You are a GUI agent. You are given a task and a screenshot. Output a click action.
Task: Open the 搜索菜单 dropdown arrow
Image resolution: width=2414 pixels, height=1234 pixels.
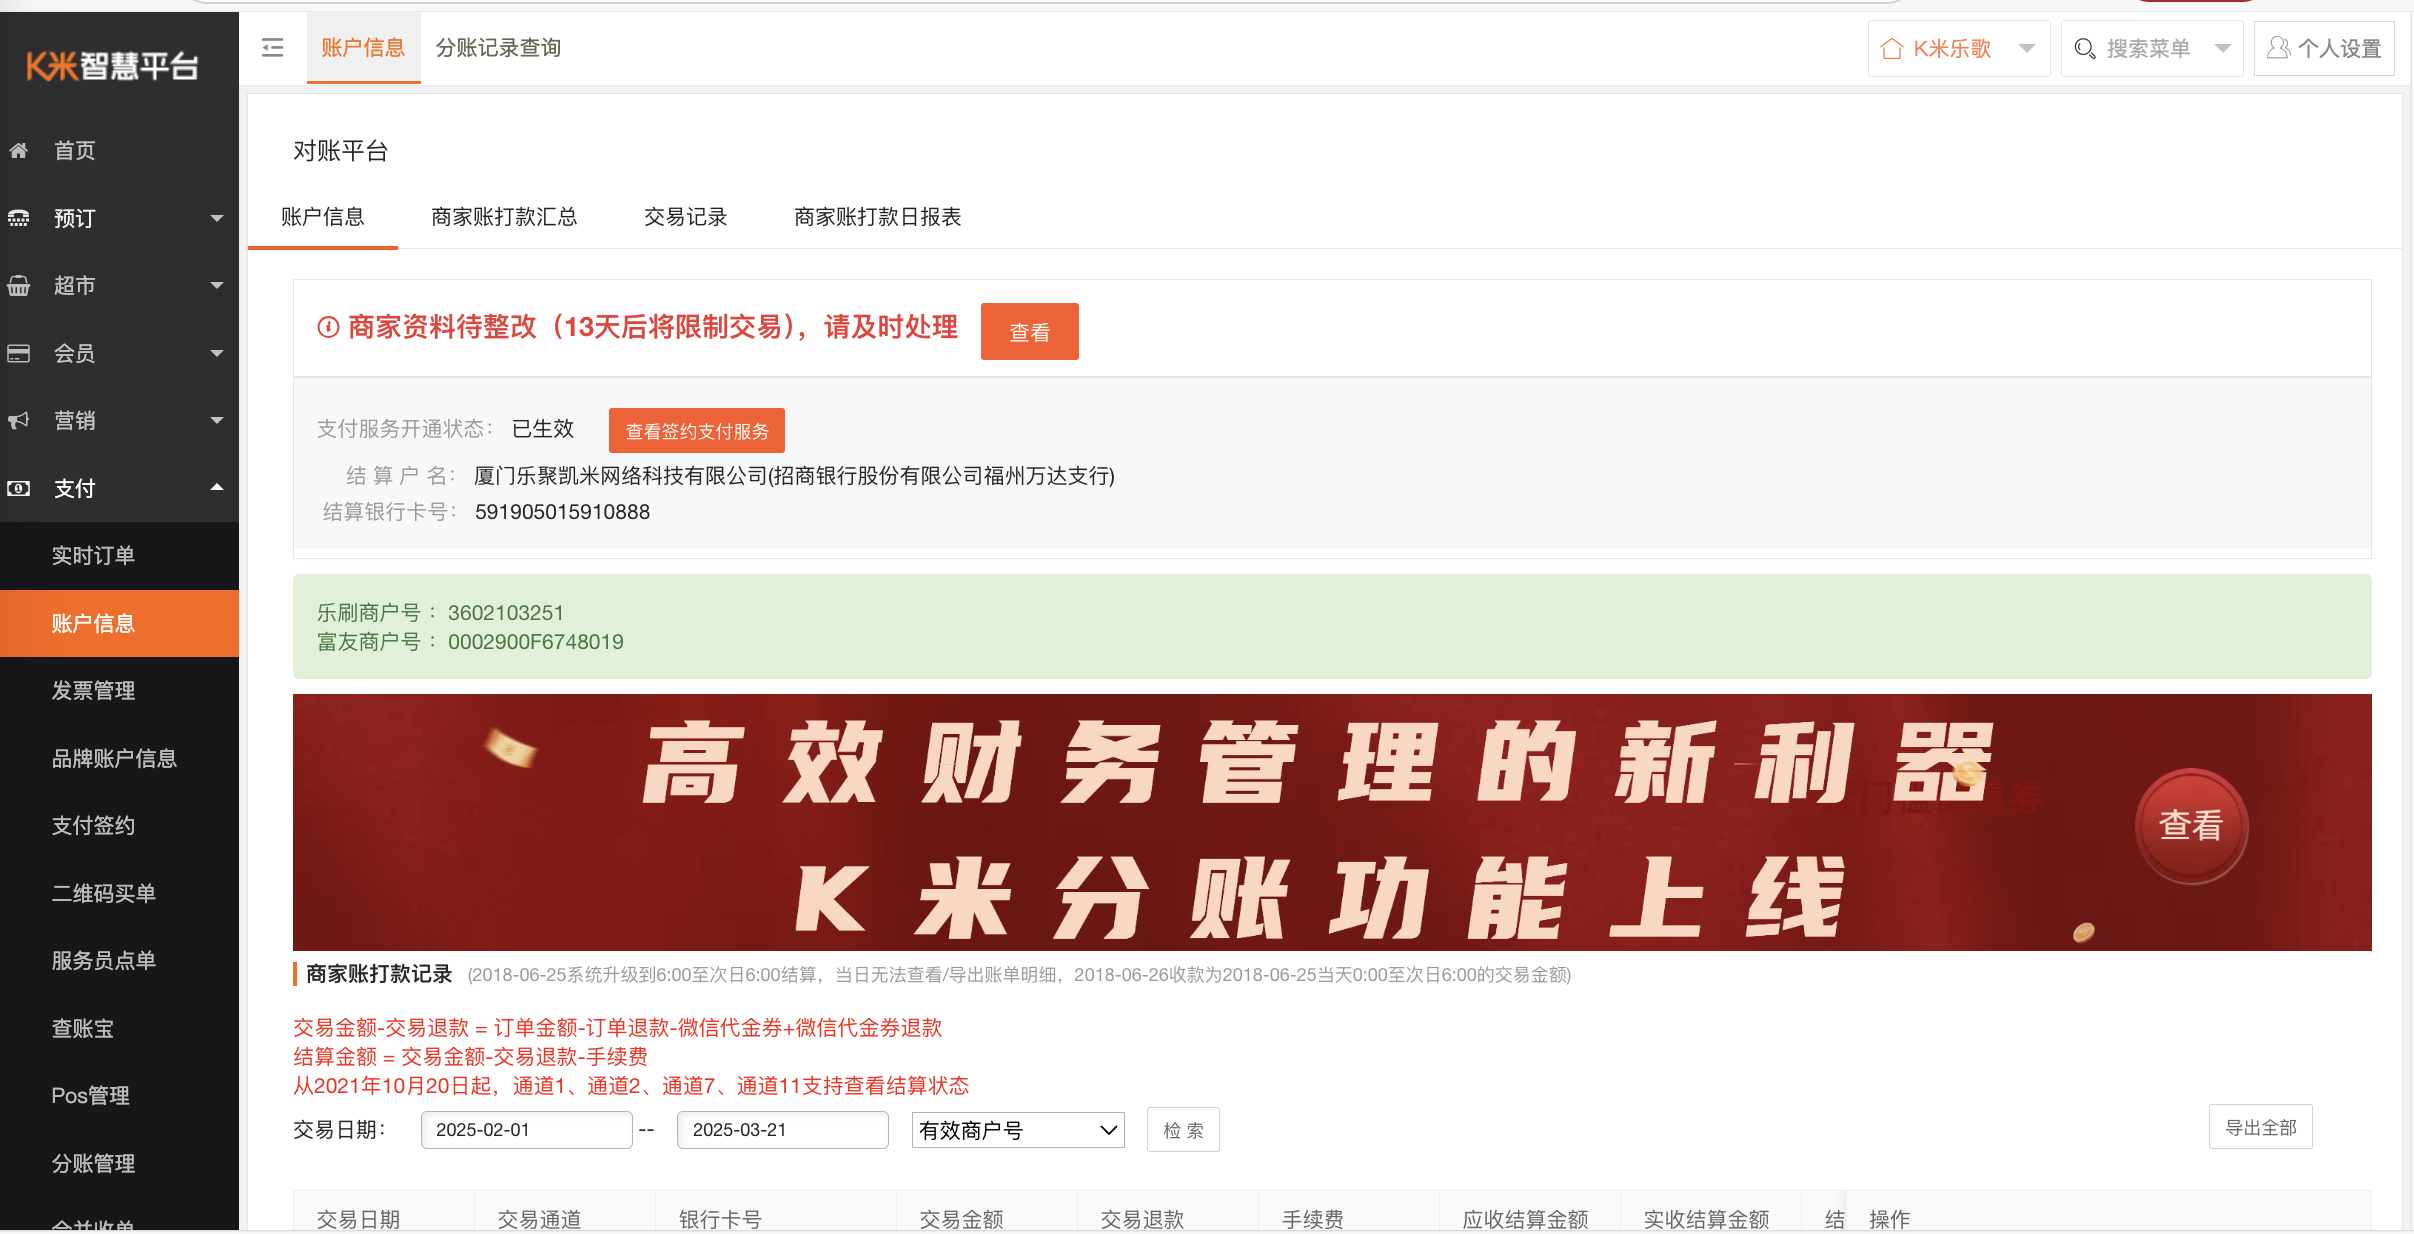pyautogui.click(x=2223, y=49)
